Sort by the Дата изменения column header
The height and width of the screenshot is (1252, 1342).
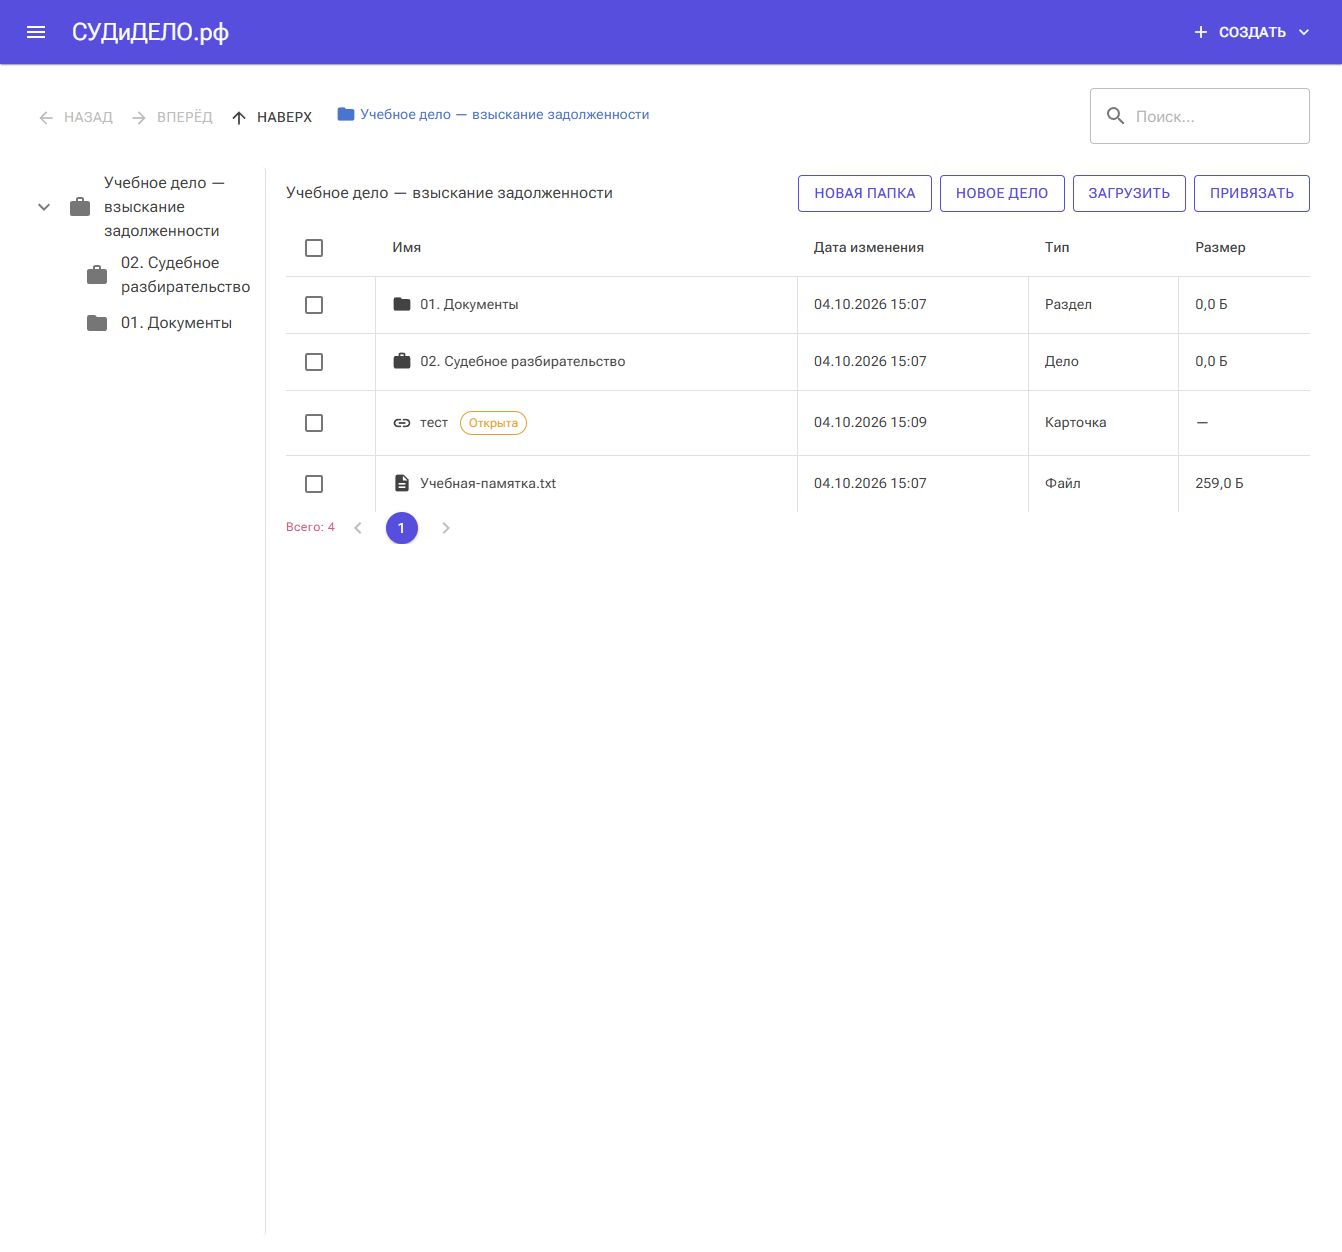pos(869,247)
